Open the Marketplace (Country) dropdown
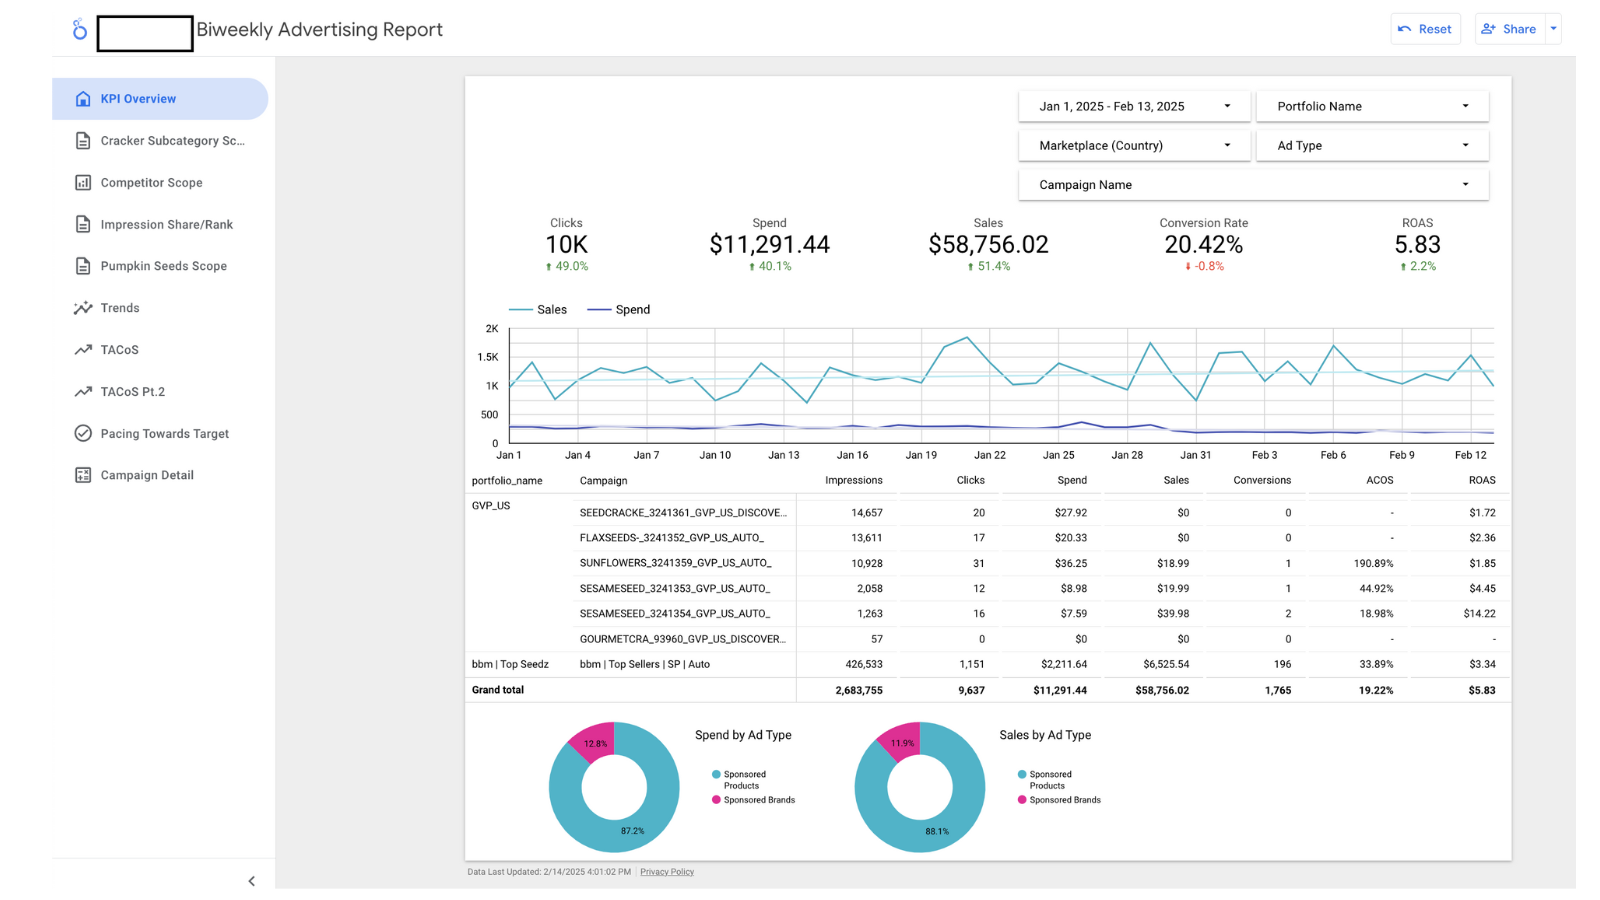Image resolution: width=1600 pixels, height=900 pixels. pos(1133,145)
